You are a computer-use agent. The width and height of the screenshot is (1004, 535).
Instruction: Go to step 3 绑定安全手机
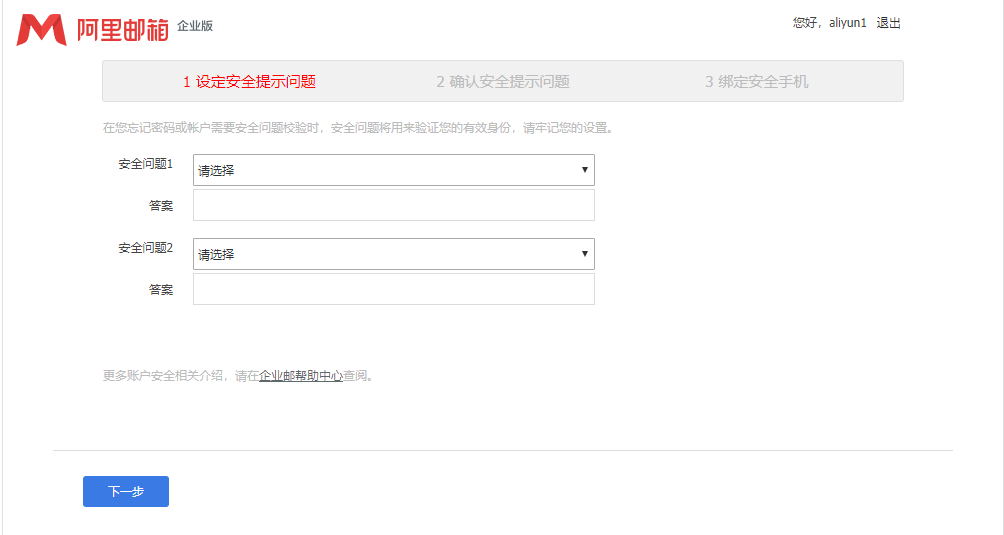[756, 82]
